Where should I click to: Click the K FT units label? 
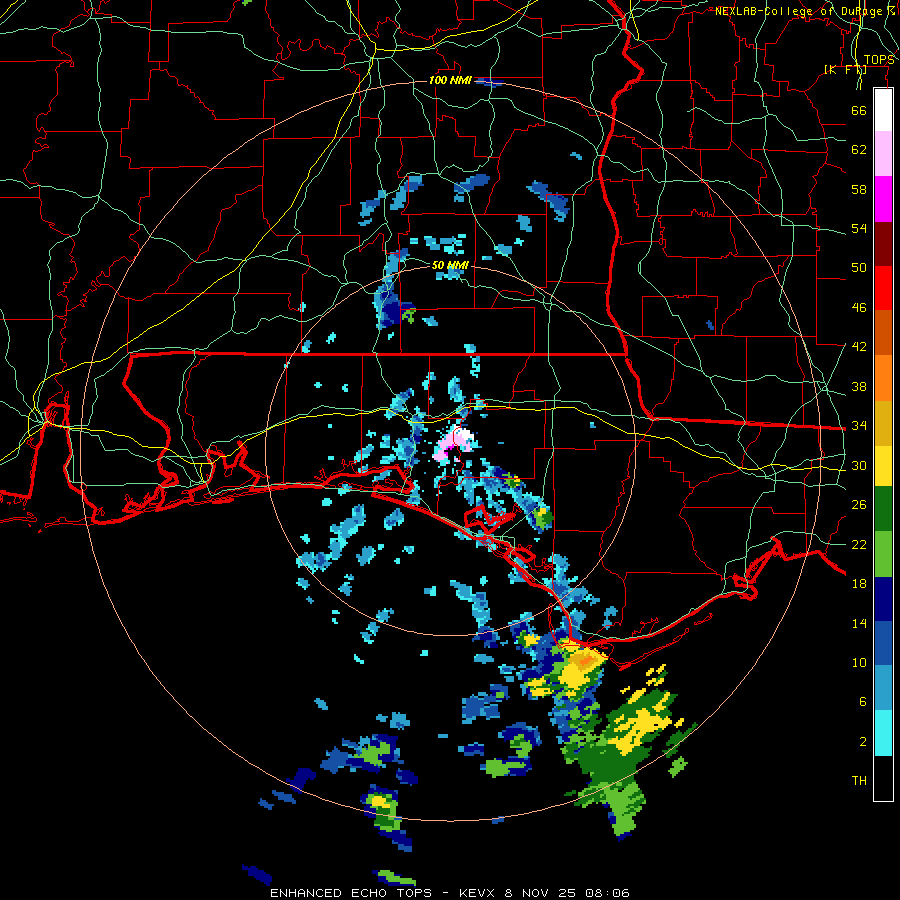pyautogui.click(x=846, y=69)
